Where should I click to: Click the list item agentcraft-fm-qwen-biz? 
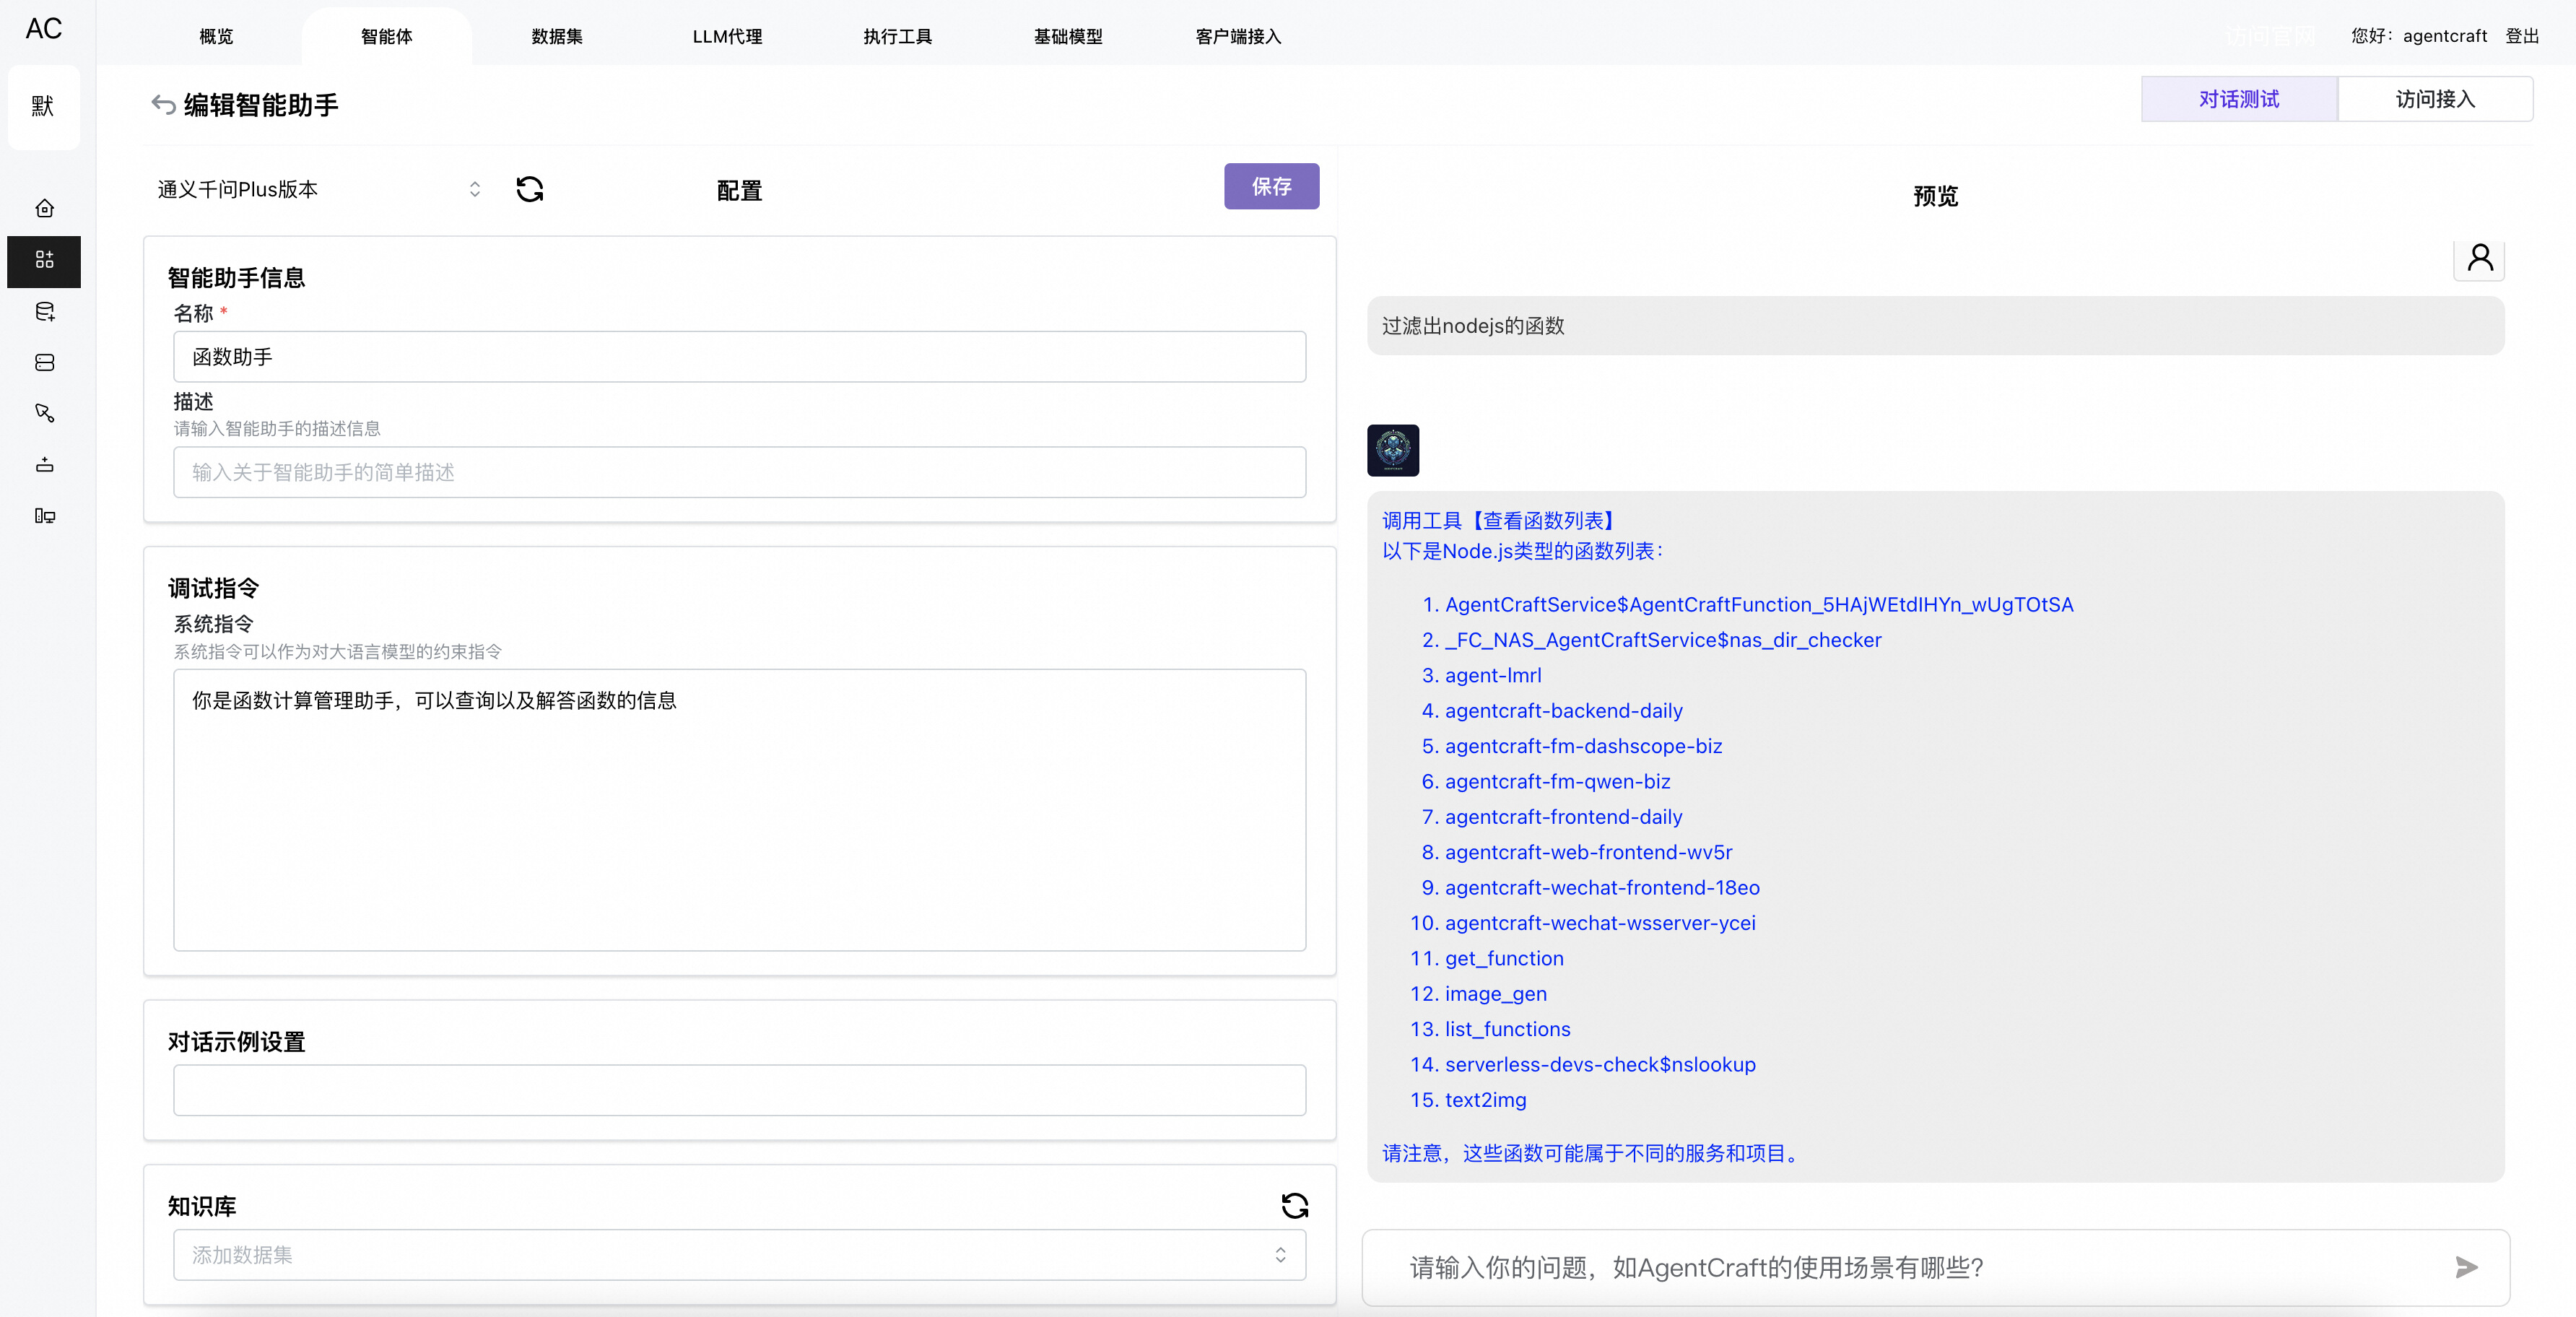click(1557, 782)
